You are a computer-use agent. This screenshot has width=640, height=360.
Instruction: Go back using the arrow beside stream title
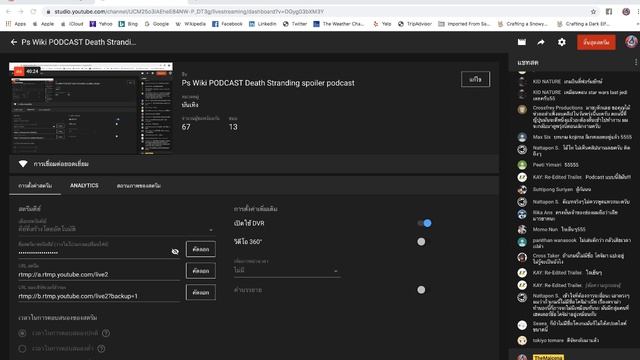click(14, 42)
